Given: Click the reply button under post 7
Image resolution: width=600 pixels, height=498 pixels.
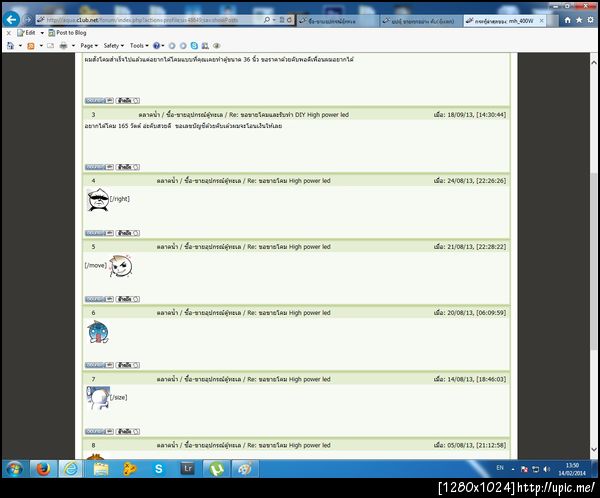Looking at the screenshot, I should 99,431.
